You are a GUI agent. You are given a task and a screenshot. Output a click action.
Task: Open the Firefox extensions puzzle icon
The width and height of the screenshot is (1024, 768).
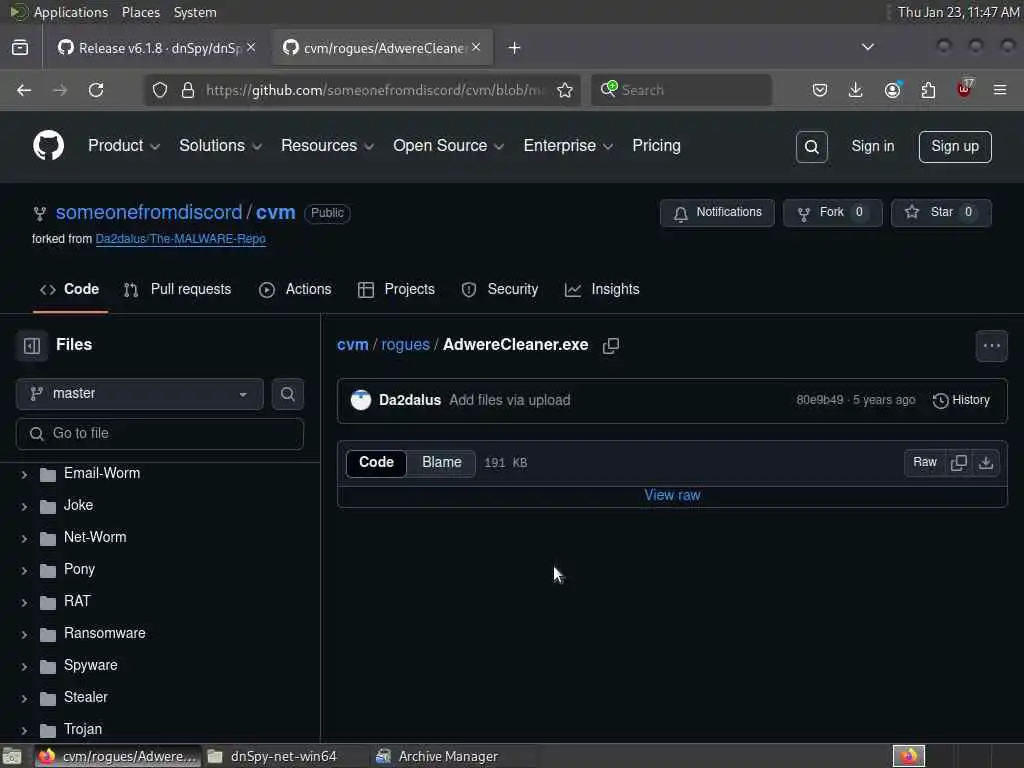click(x=928, y=90)
